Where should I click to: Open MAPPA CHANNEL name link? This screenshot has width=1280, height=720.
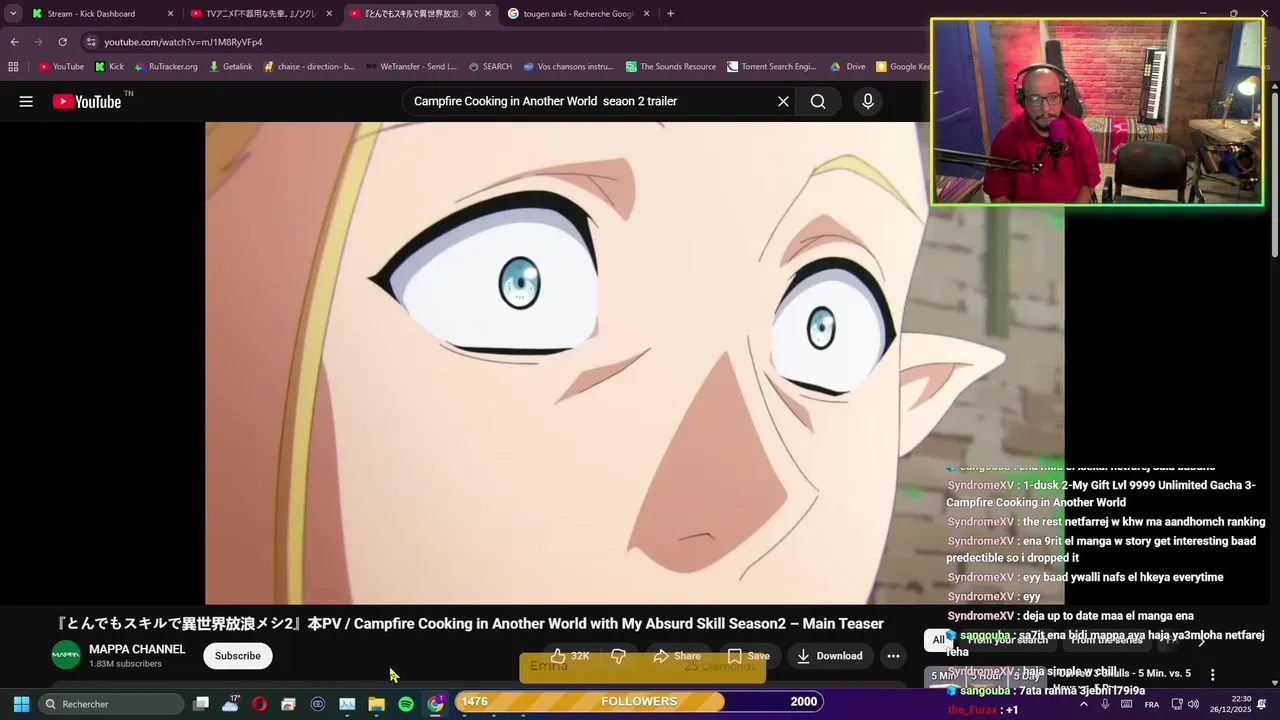point(137,649)
